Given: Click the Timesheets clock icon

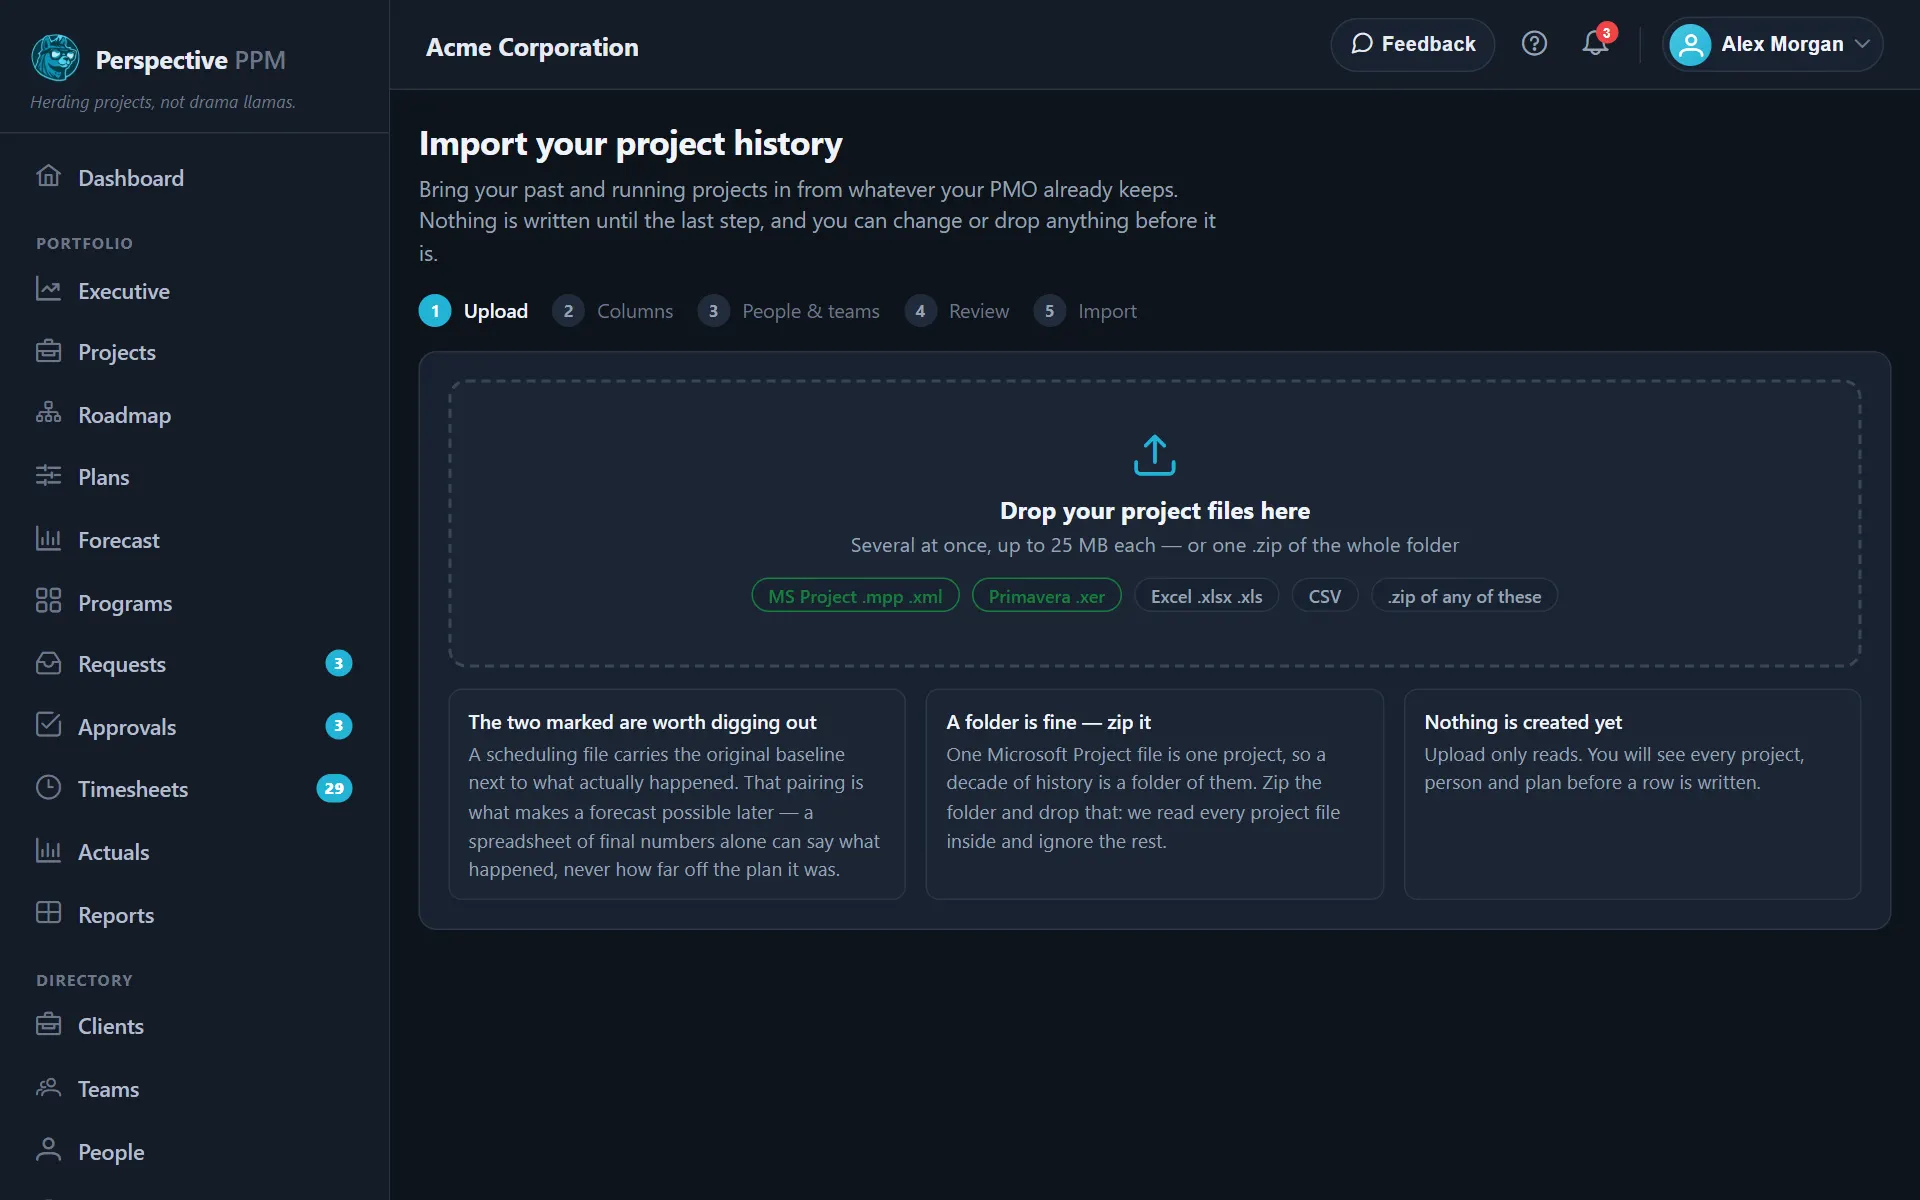Looking at the screenshot, I should [x=48, y=787].
